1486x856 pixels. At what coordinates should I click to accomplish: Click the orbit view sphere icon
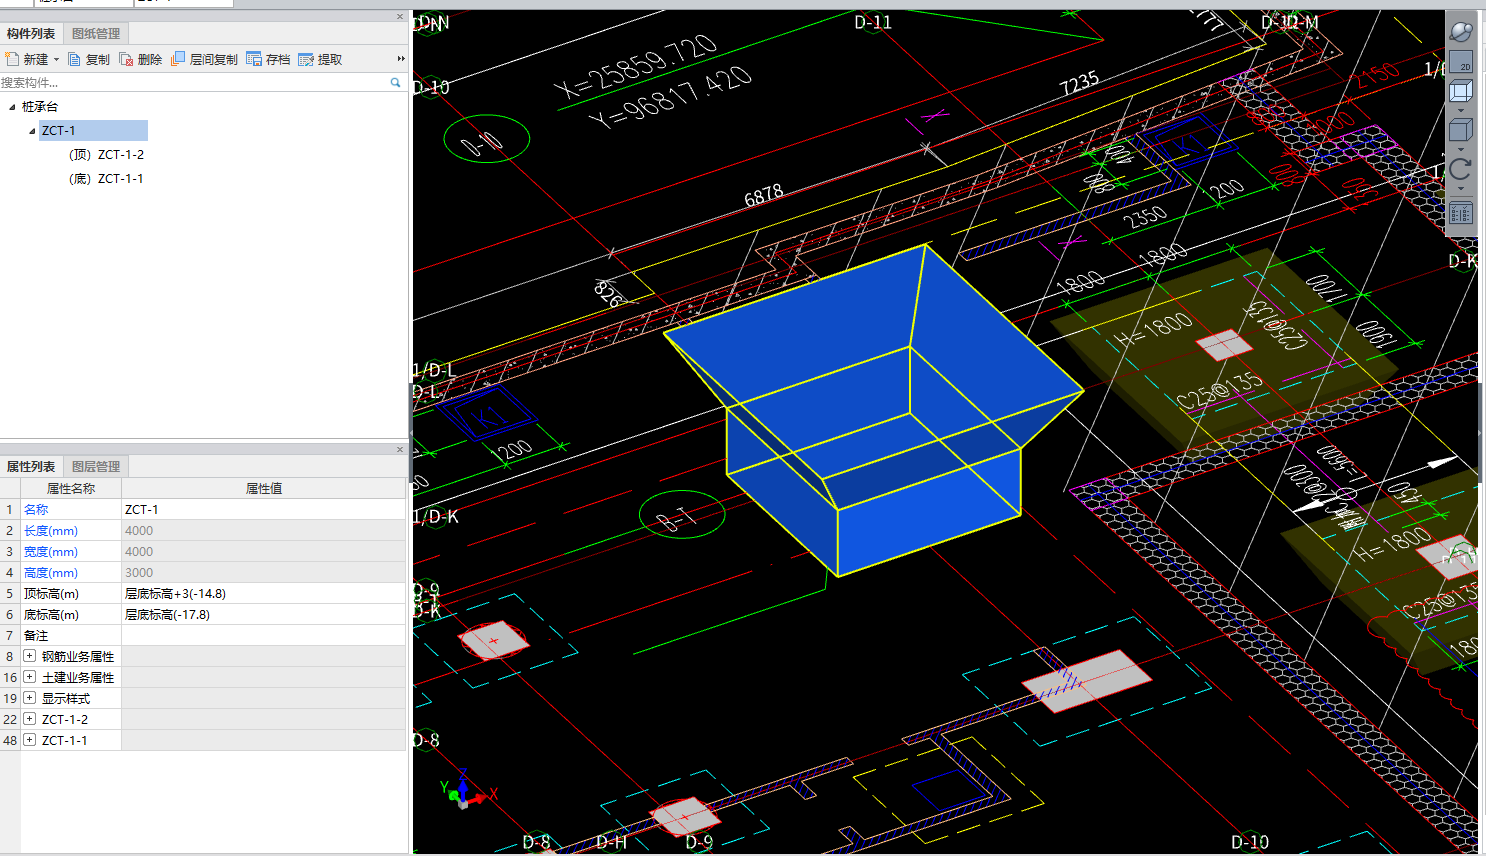(x=1461, y=31)
